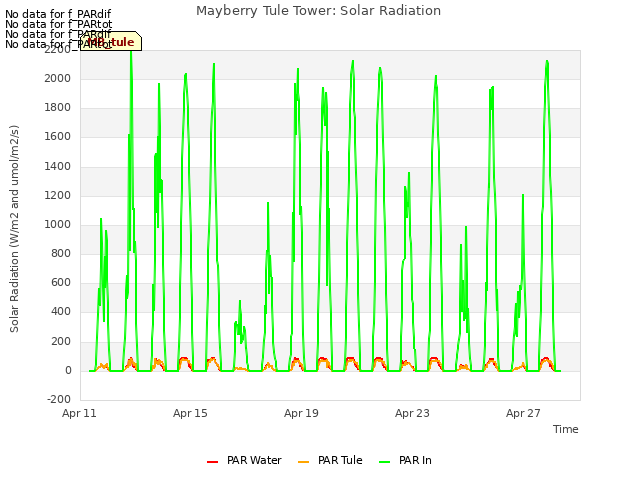This screenshot has height=480, width=640.
Task: Click the 400 y-axis tick label
Action: (61, 312)
